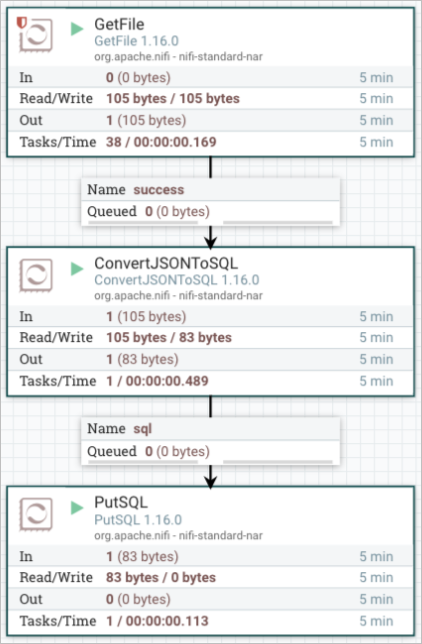Click 5 min in ConvertJSONToSQL Out row
Image resolution: width=422 pixels, height=644 pixels.
click(x=376, y=359)
